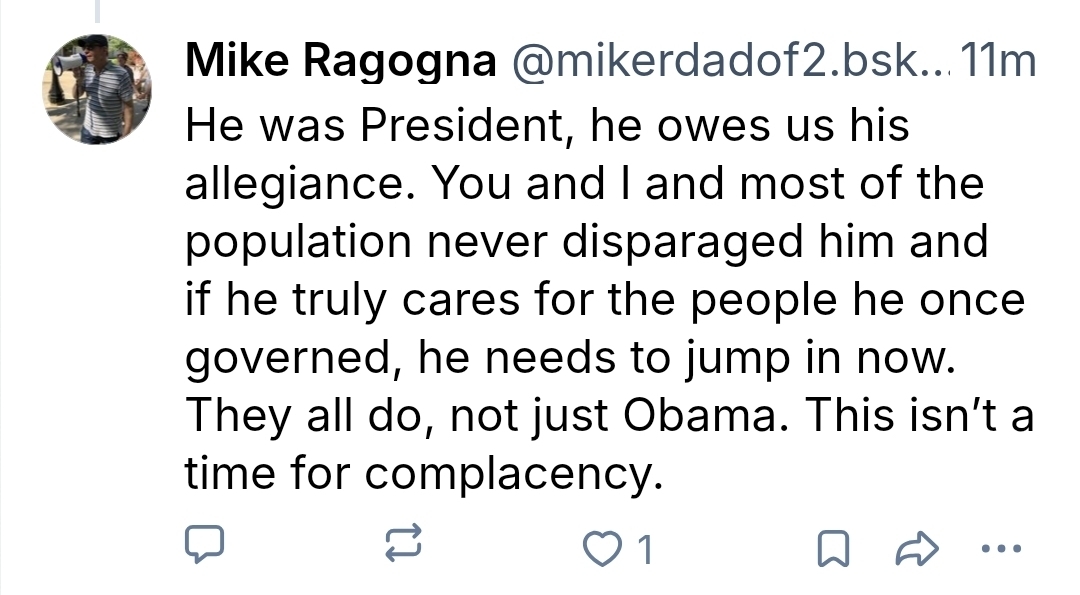The image size is (1080, 595).
Task: Click the phrase 'time for complacency'
Action: [x=423, y=473]
